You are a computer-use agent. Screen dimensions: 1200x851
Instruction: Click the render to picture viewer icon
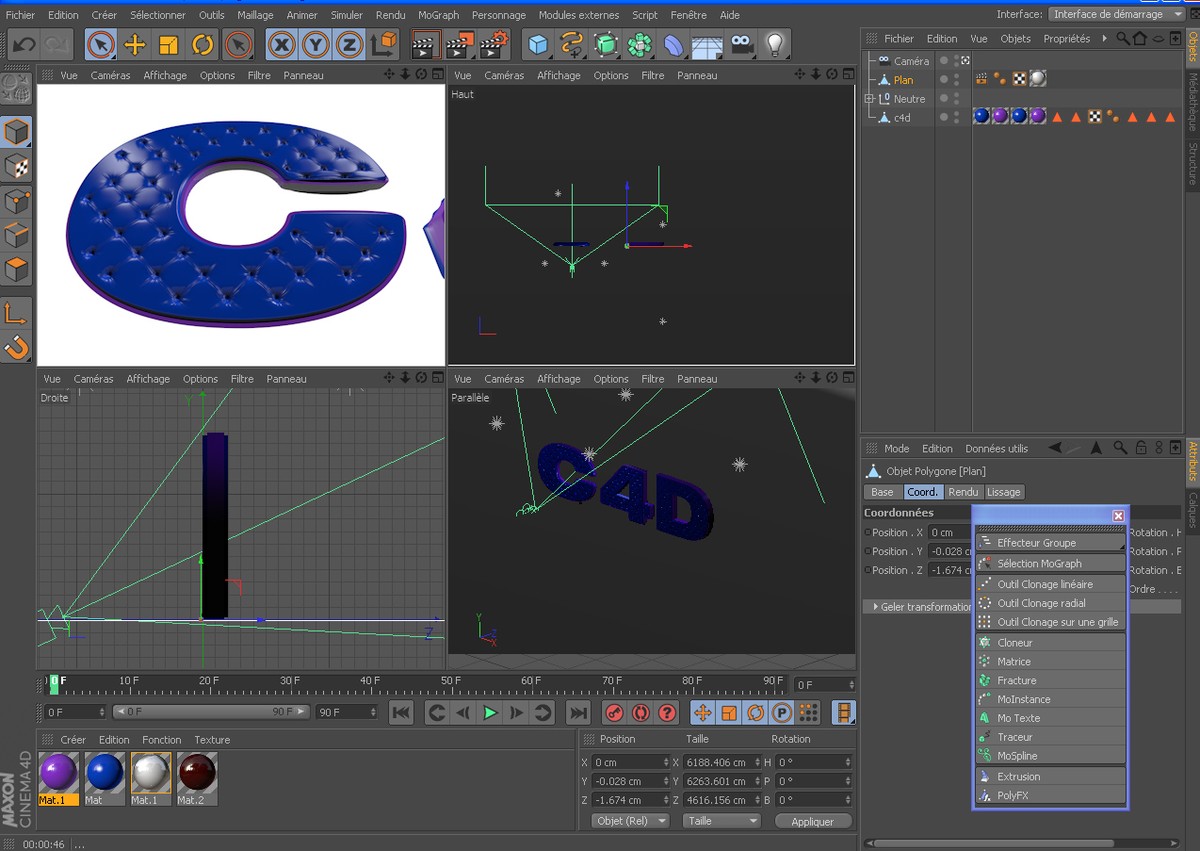pyautogui.click(x=460, y=45)
